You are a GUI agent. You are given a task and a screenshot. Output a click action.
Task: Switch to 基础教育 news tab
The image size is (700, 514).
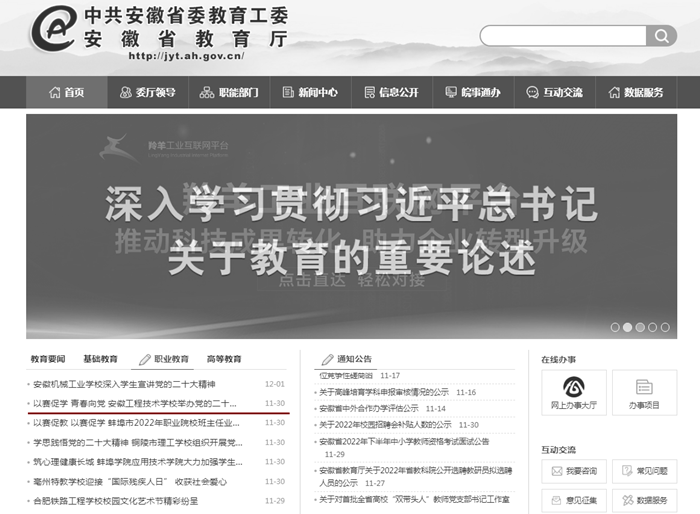pyautogui.click(x=100, y=359)
